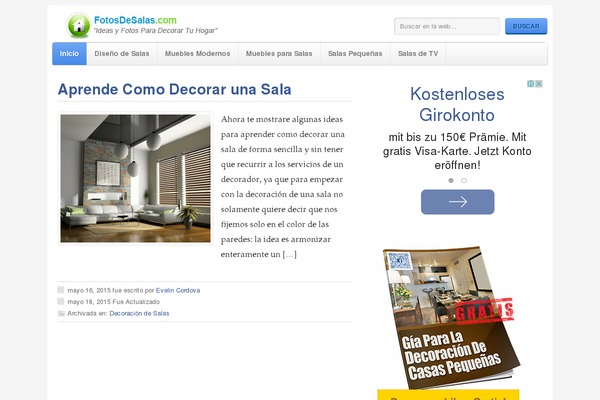Screen dimensions: 600x400
Task: Click the blue arrow button in the ad
Action: pos(458,202)
